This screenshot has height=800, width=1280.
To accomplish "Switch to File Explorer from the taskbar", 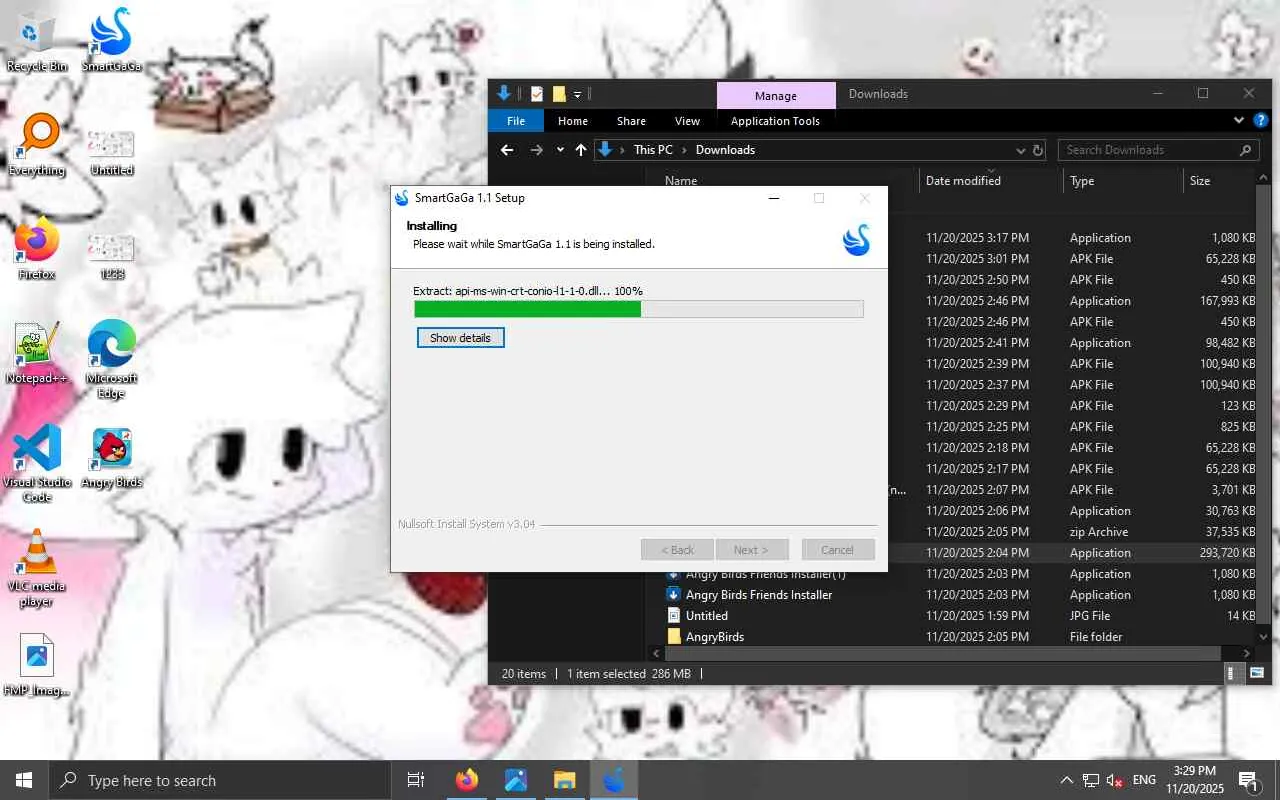I will [564, 780].
